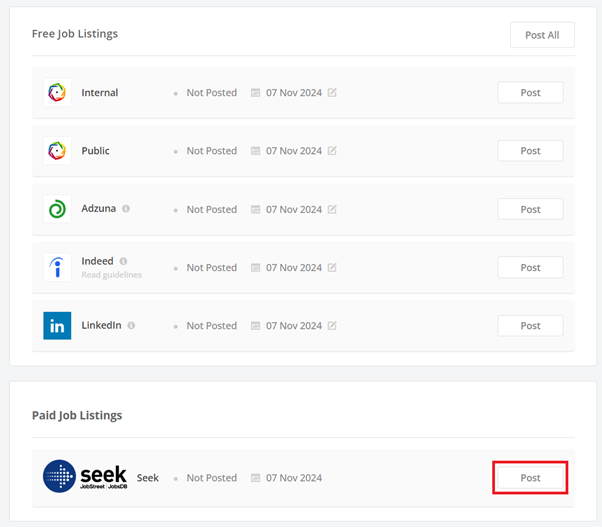The height and width of the screenshot is (527, 602).
Task: Click the info icon beside LinkedIn
Action: point(131,325)
